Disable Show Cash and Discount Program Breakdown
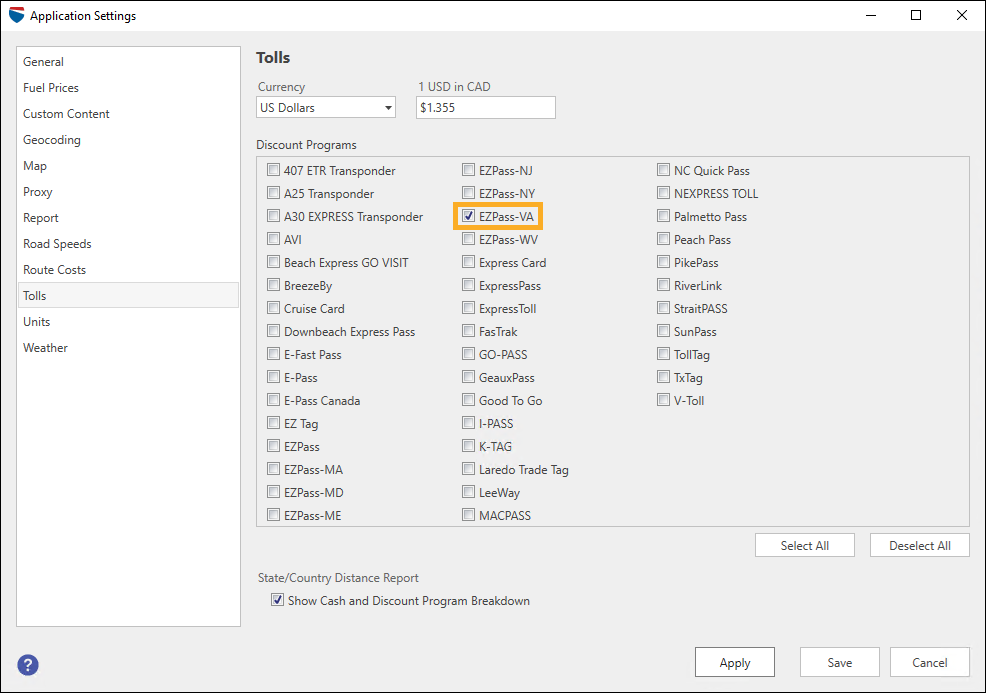The height and width of the screenshot is (693, 986). coord(277,600)
